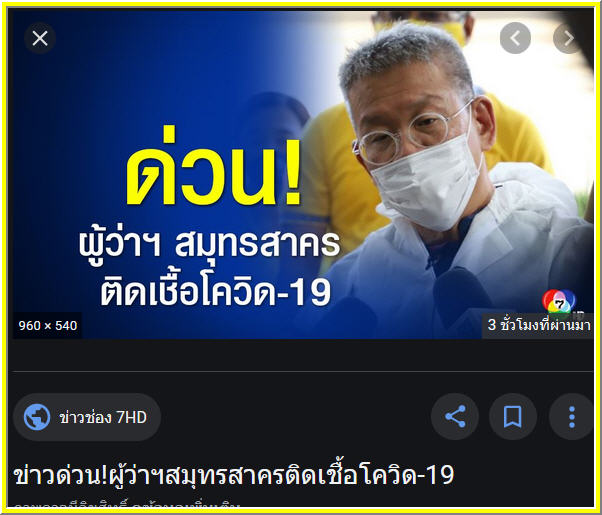Viewport: 602px width, 515px height.
Task: Visit the ข่าวช่อง 7HD source site
Action: click(x=87, y=417)
